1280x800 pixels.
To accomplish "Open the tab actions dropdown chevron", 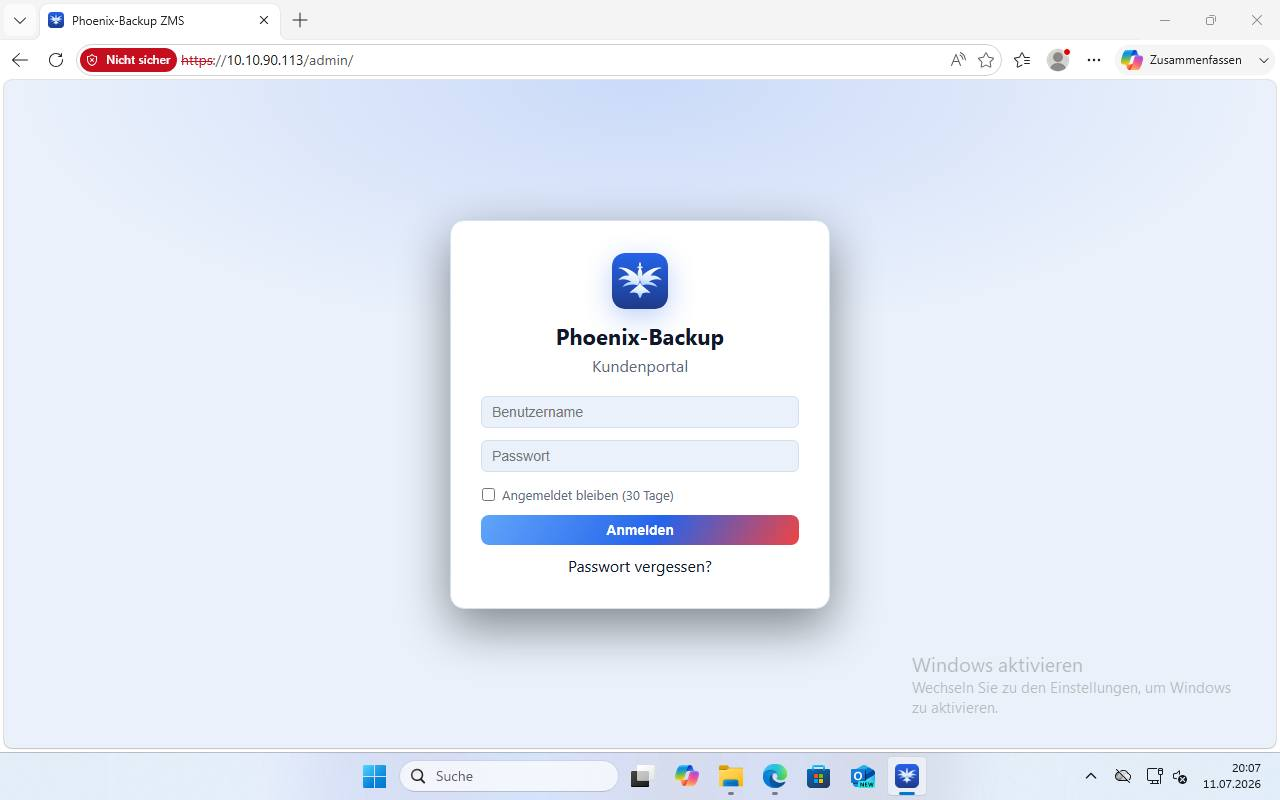I will (x=20, y=20).
